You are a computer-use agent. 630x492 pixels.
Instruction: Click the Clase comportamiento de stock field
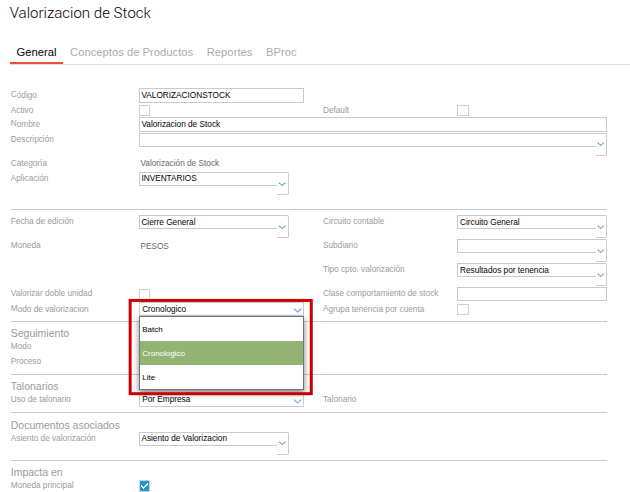point(531,294)
